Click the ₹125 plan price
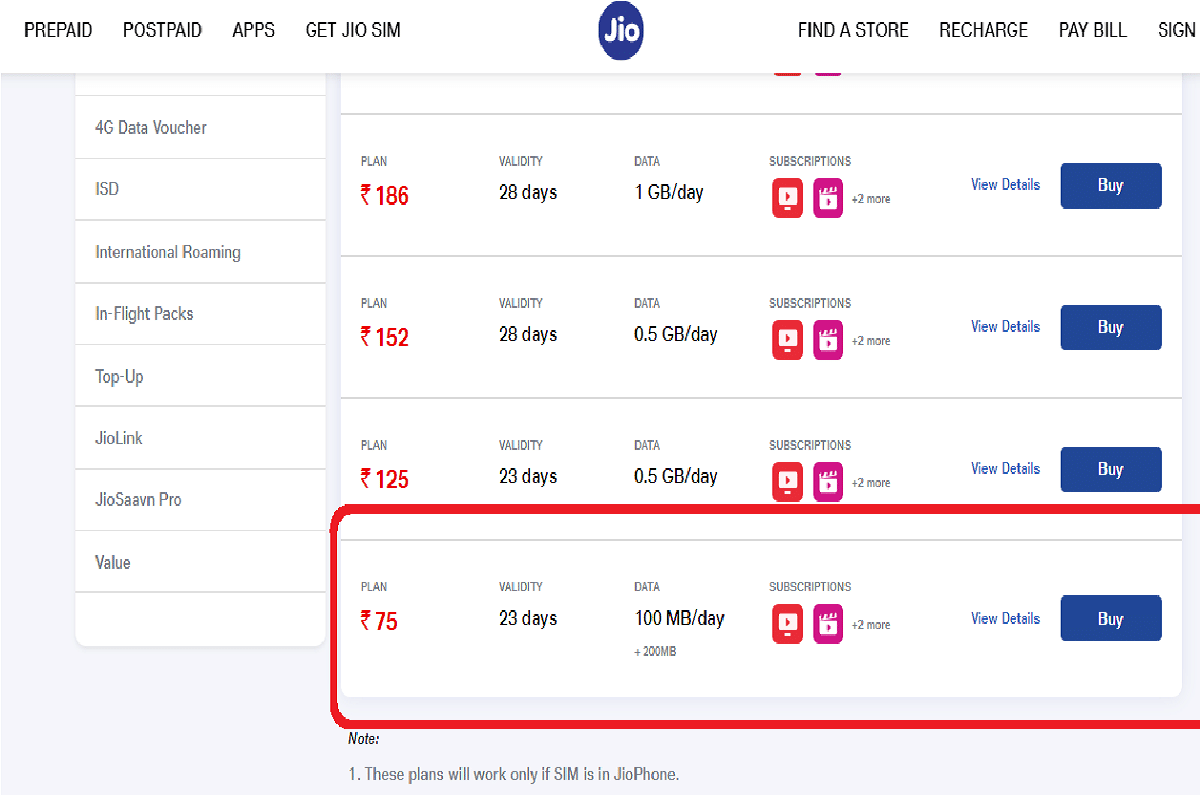This screenshot has height=800, width=1200. (385, 480)
